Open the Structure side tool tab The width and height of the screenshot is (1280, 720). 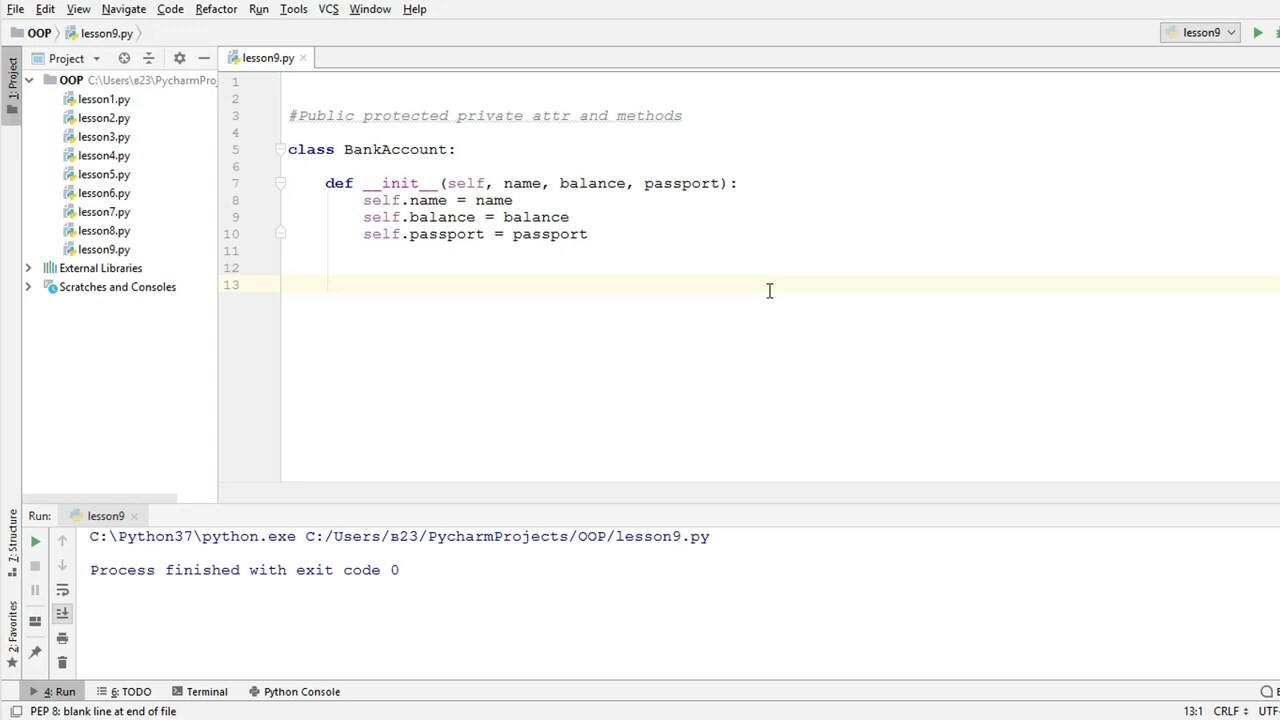[12, 544]
